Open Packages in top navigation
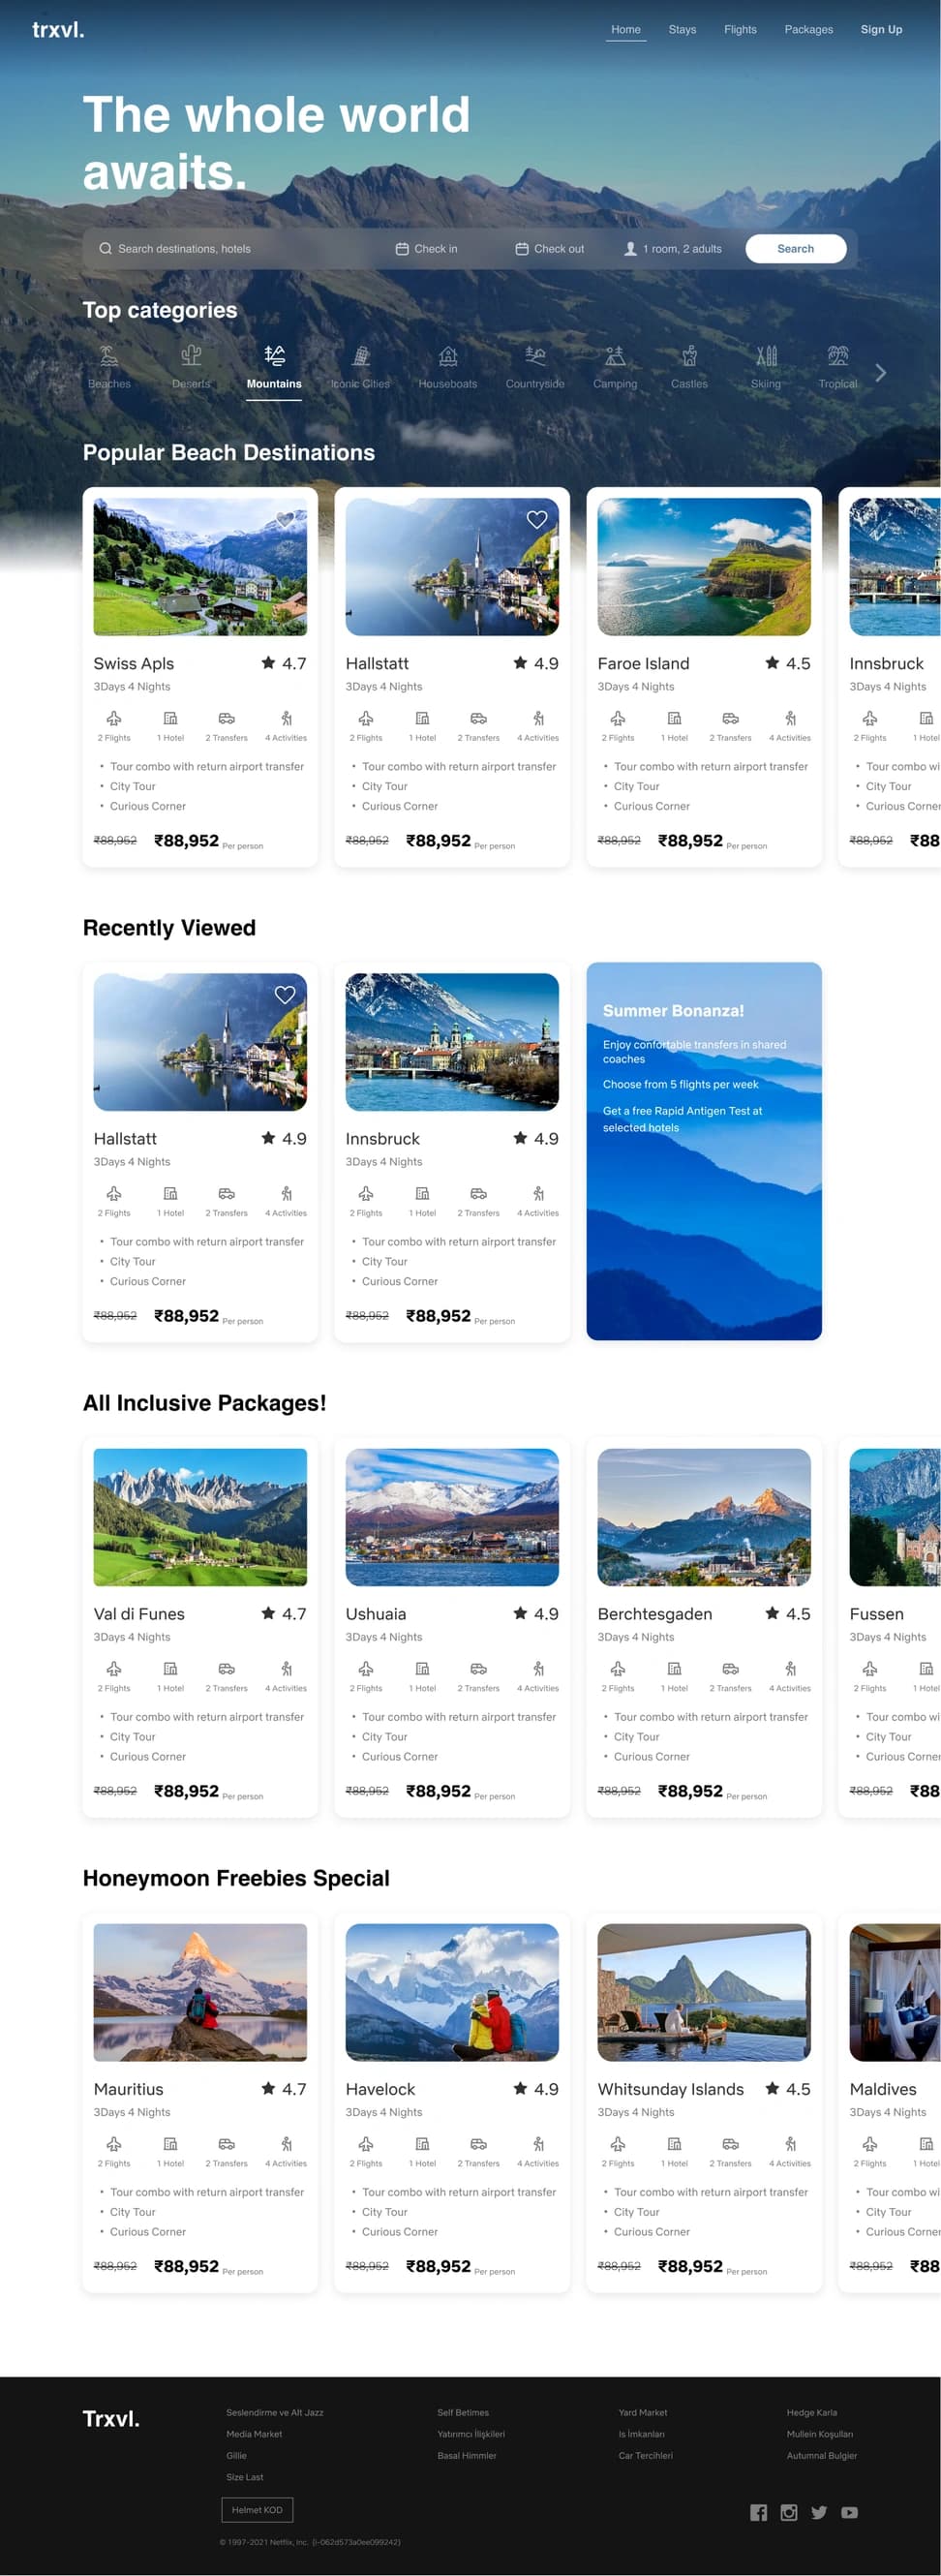Image resolution: width=941 pixels, height=2576 pixels. coord(808,30)
